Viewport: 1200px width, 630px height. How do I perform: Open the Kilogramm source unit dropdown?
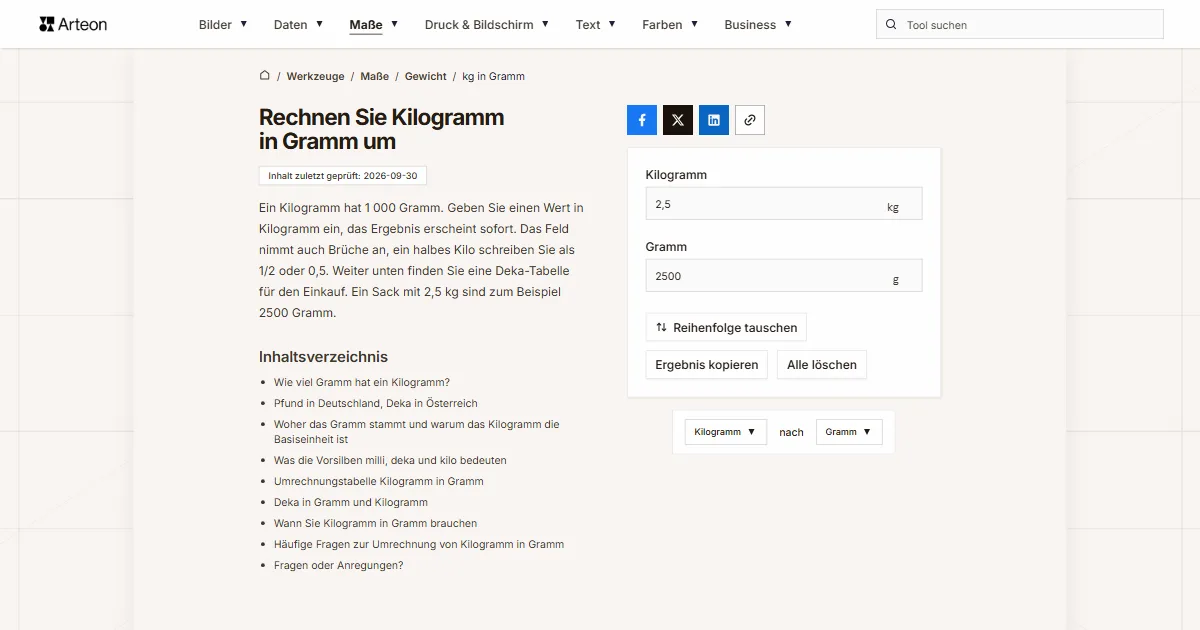click(725, 432)
